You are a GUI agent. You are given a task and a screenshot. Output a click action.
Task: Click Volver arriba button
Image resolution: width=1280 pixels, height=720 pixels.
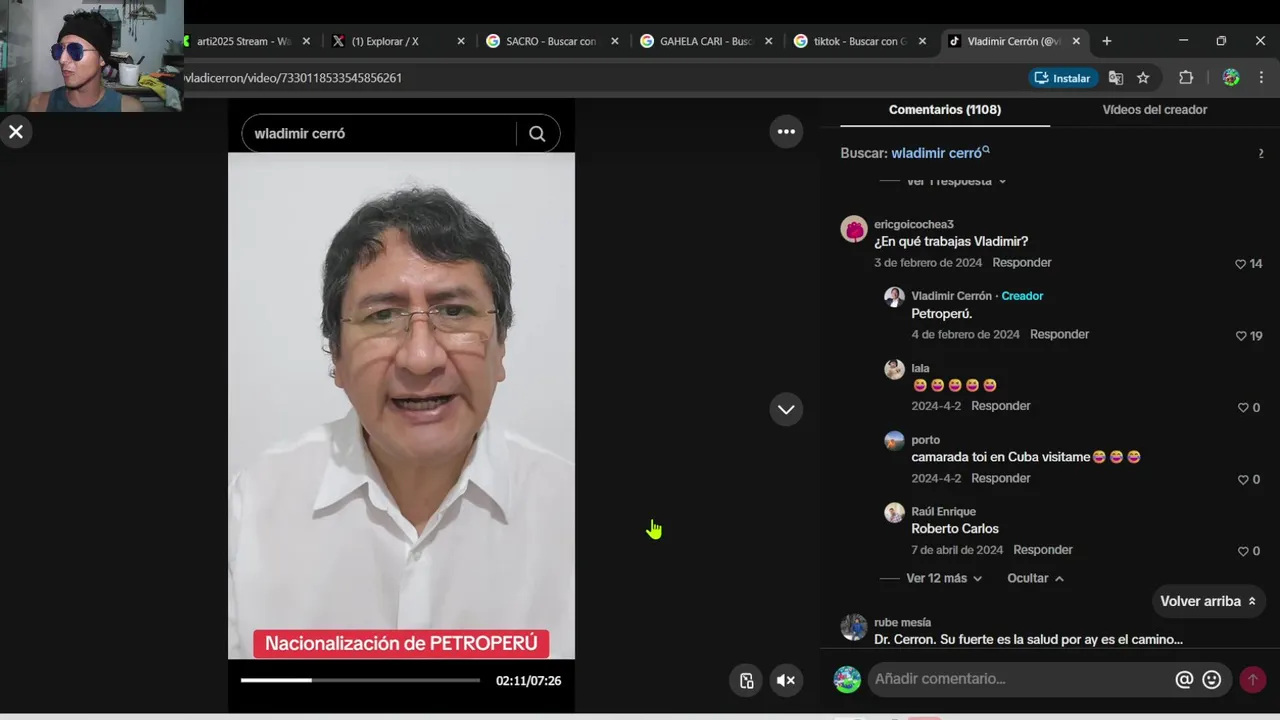pyautogui.click(x=1208, y=601)
